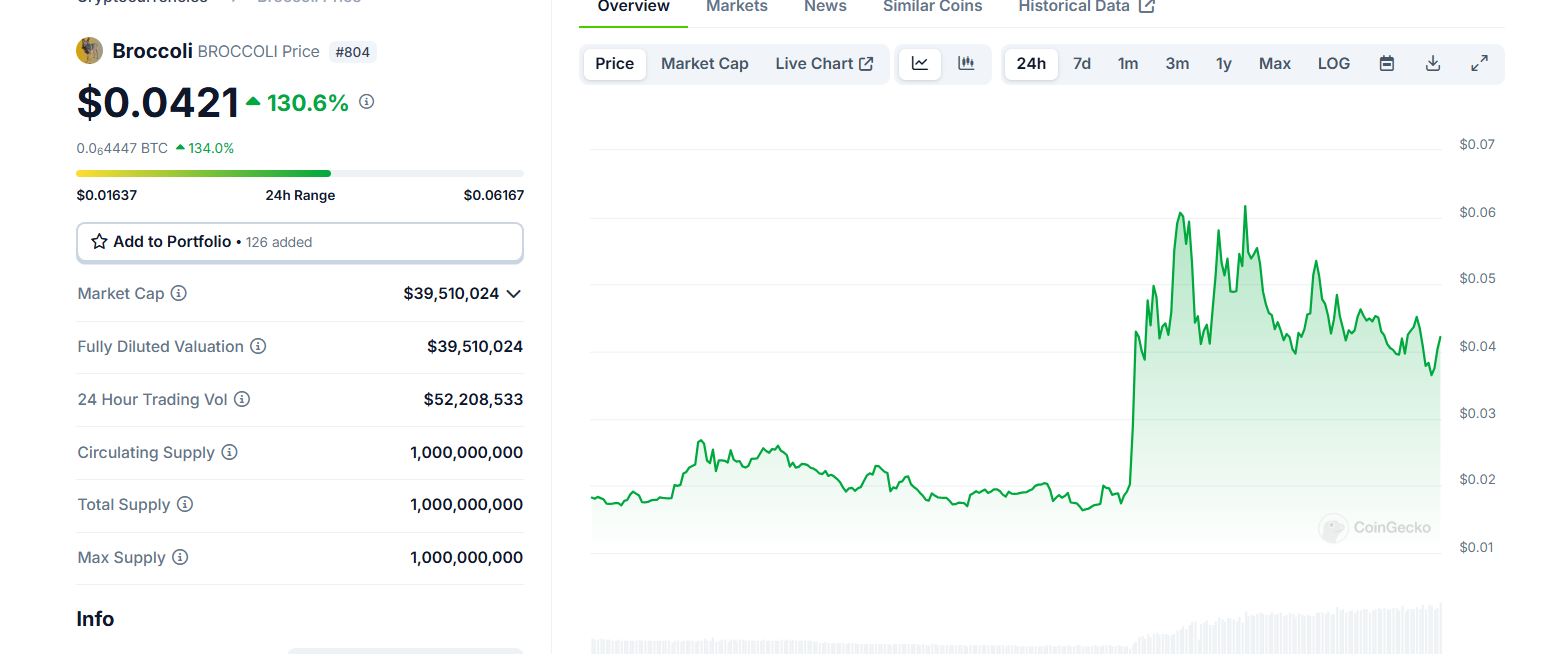Click the price line chart peak area
The width and height of the screenshot is (1546, 654).
coord(1245,208)
